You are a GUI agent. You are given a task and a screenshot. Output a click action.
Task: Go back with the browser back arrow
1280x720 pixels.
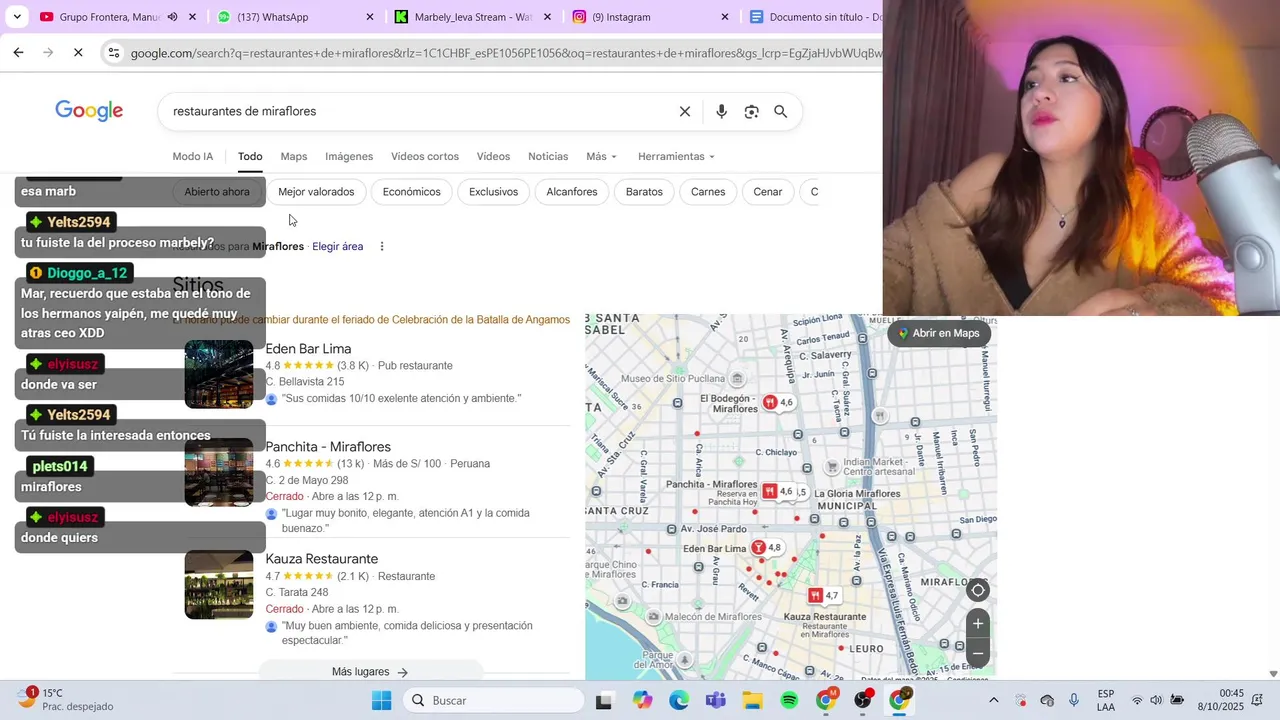[18, 52]
